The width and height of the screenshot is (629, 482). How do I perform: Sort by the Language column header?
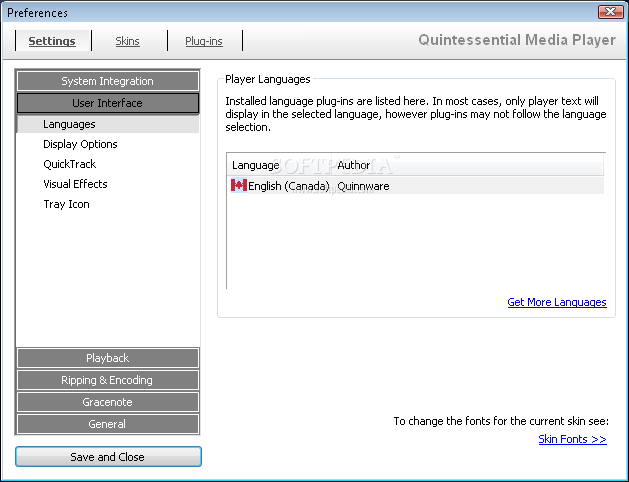280,165
